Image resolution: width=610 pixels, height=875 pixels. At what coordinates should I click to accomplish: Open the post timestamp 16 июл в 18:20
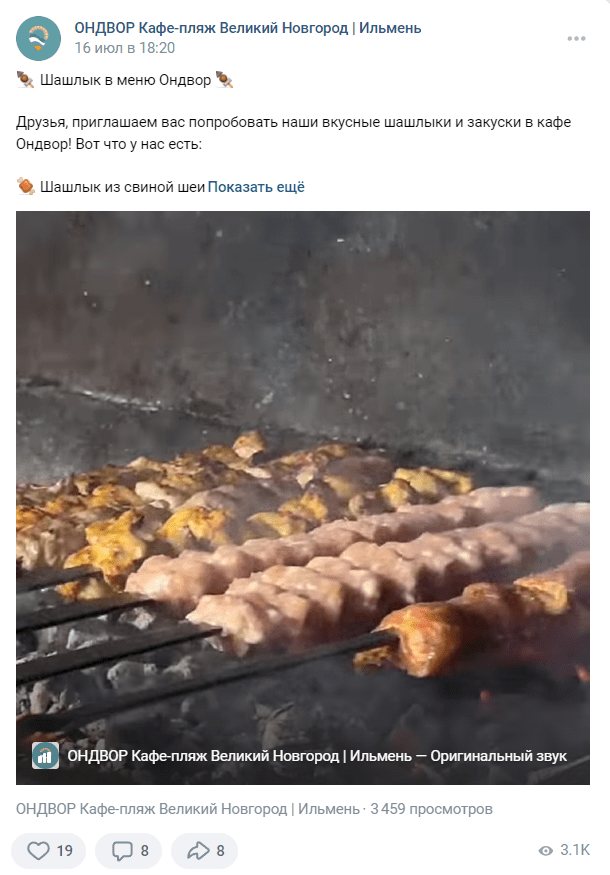pos(125,48)
